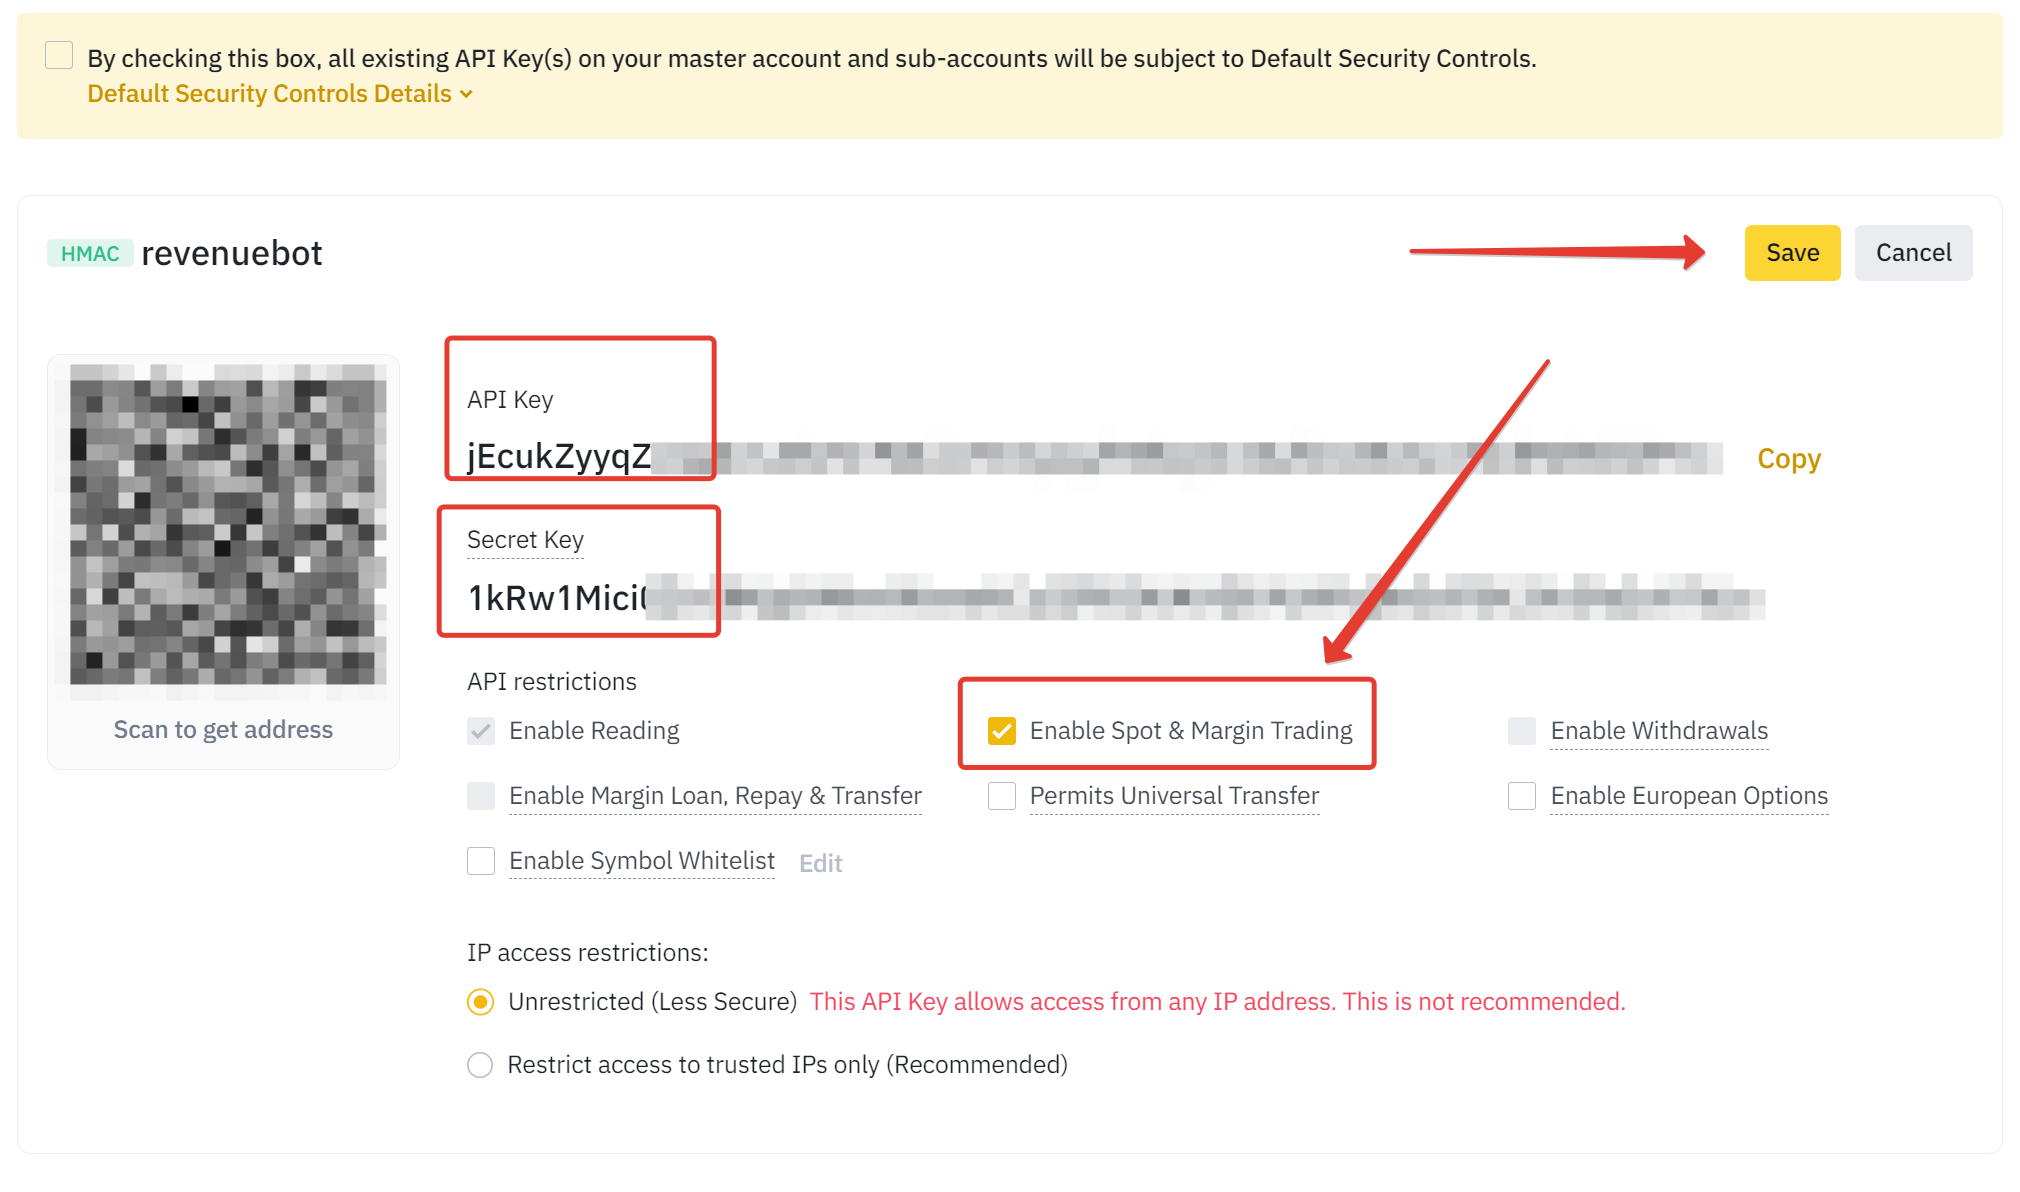Enable European Options checkbox
This screenshot has width=2020, height=1192.
pyautogui.click(x=1522, y=796)
